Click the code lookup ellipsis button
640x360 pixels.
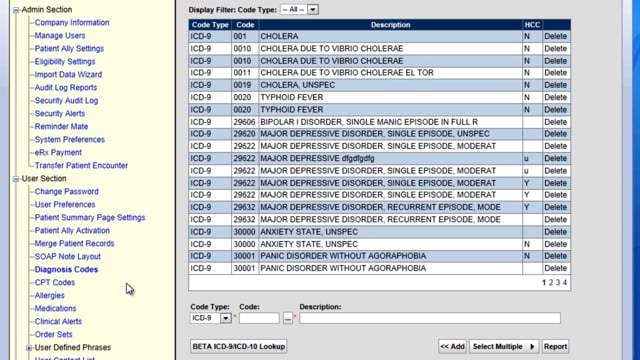tap(288, 318)
